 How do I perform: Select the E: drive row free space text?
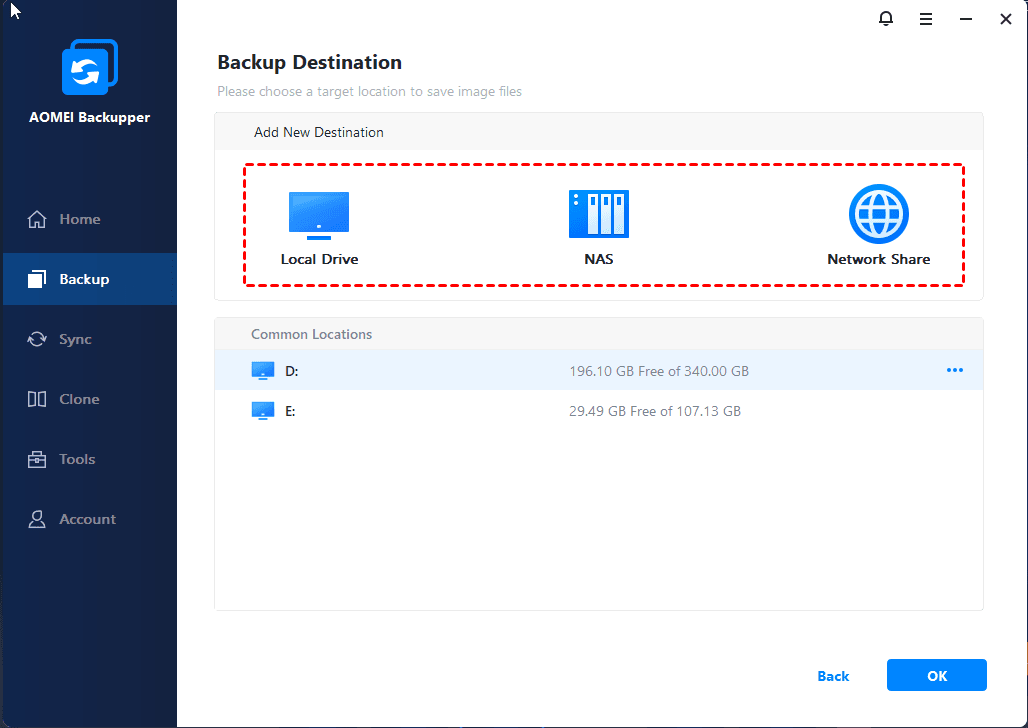pyautogui.click(x=654, y=411)
